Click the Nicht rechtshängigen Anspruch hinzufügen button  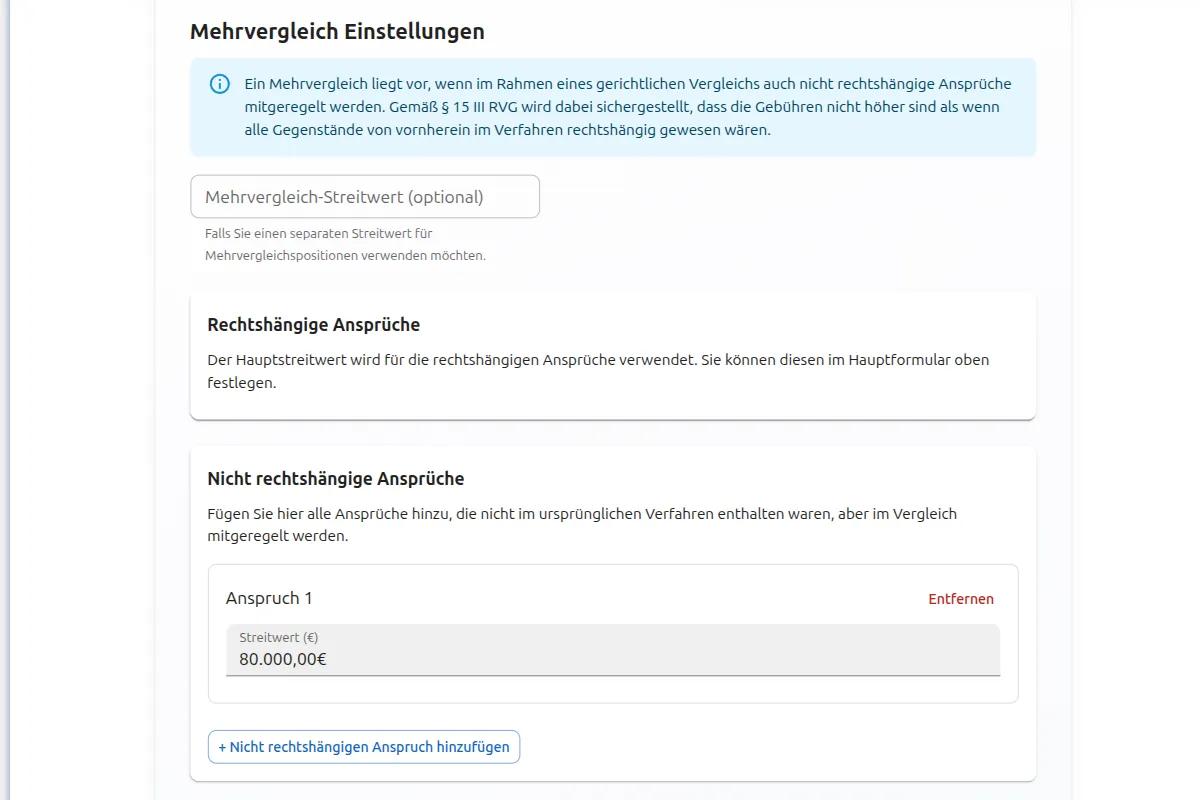tap(363, 746)
